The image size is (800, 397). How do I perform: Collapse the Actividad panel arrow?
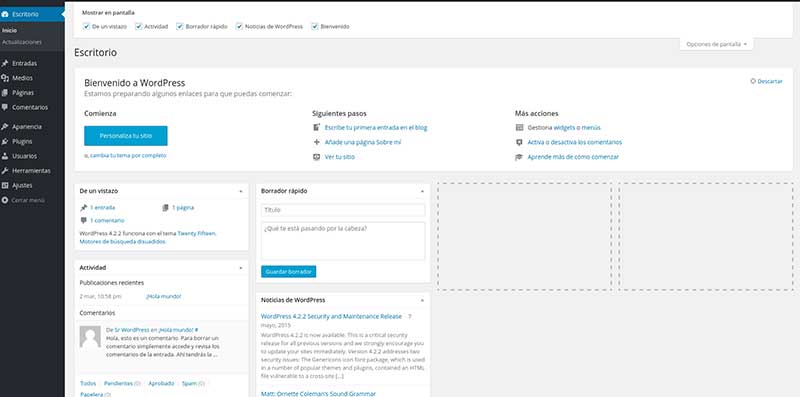click(x=240, y=267)
